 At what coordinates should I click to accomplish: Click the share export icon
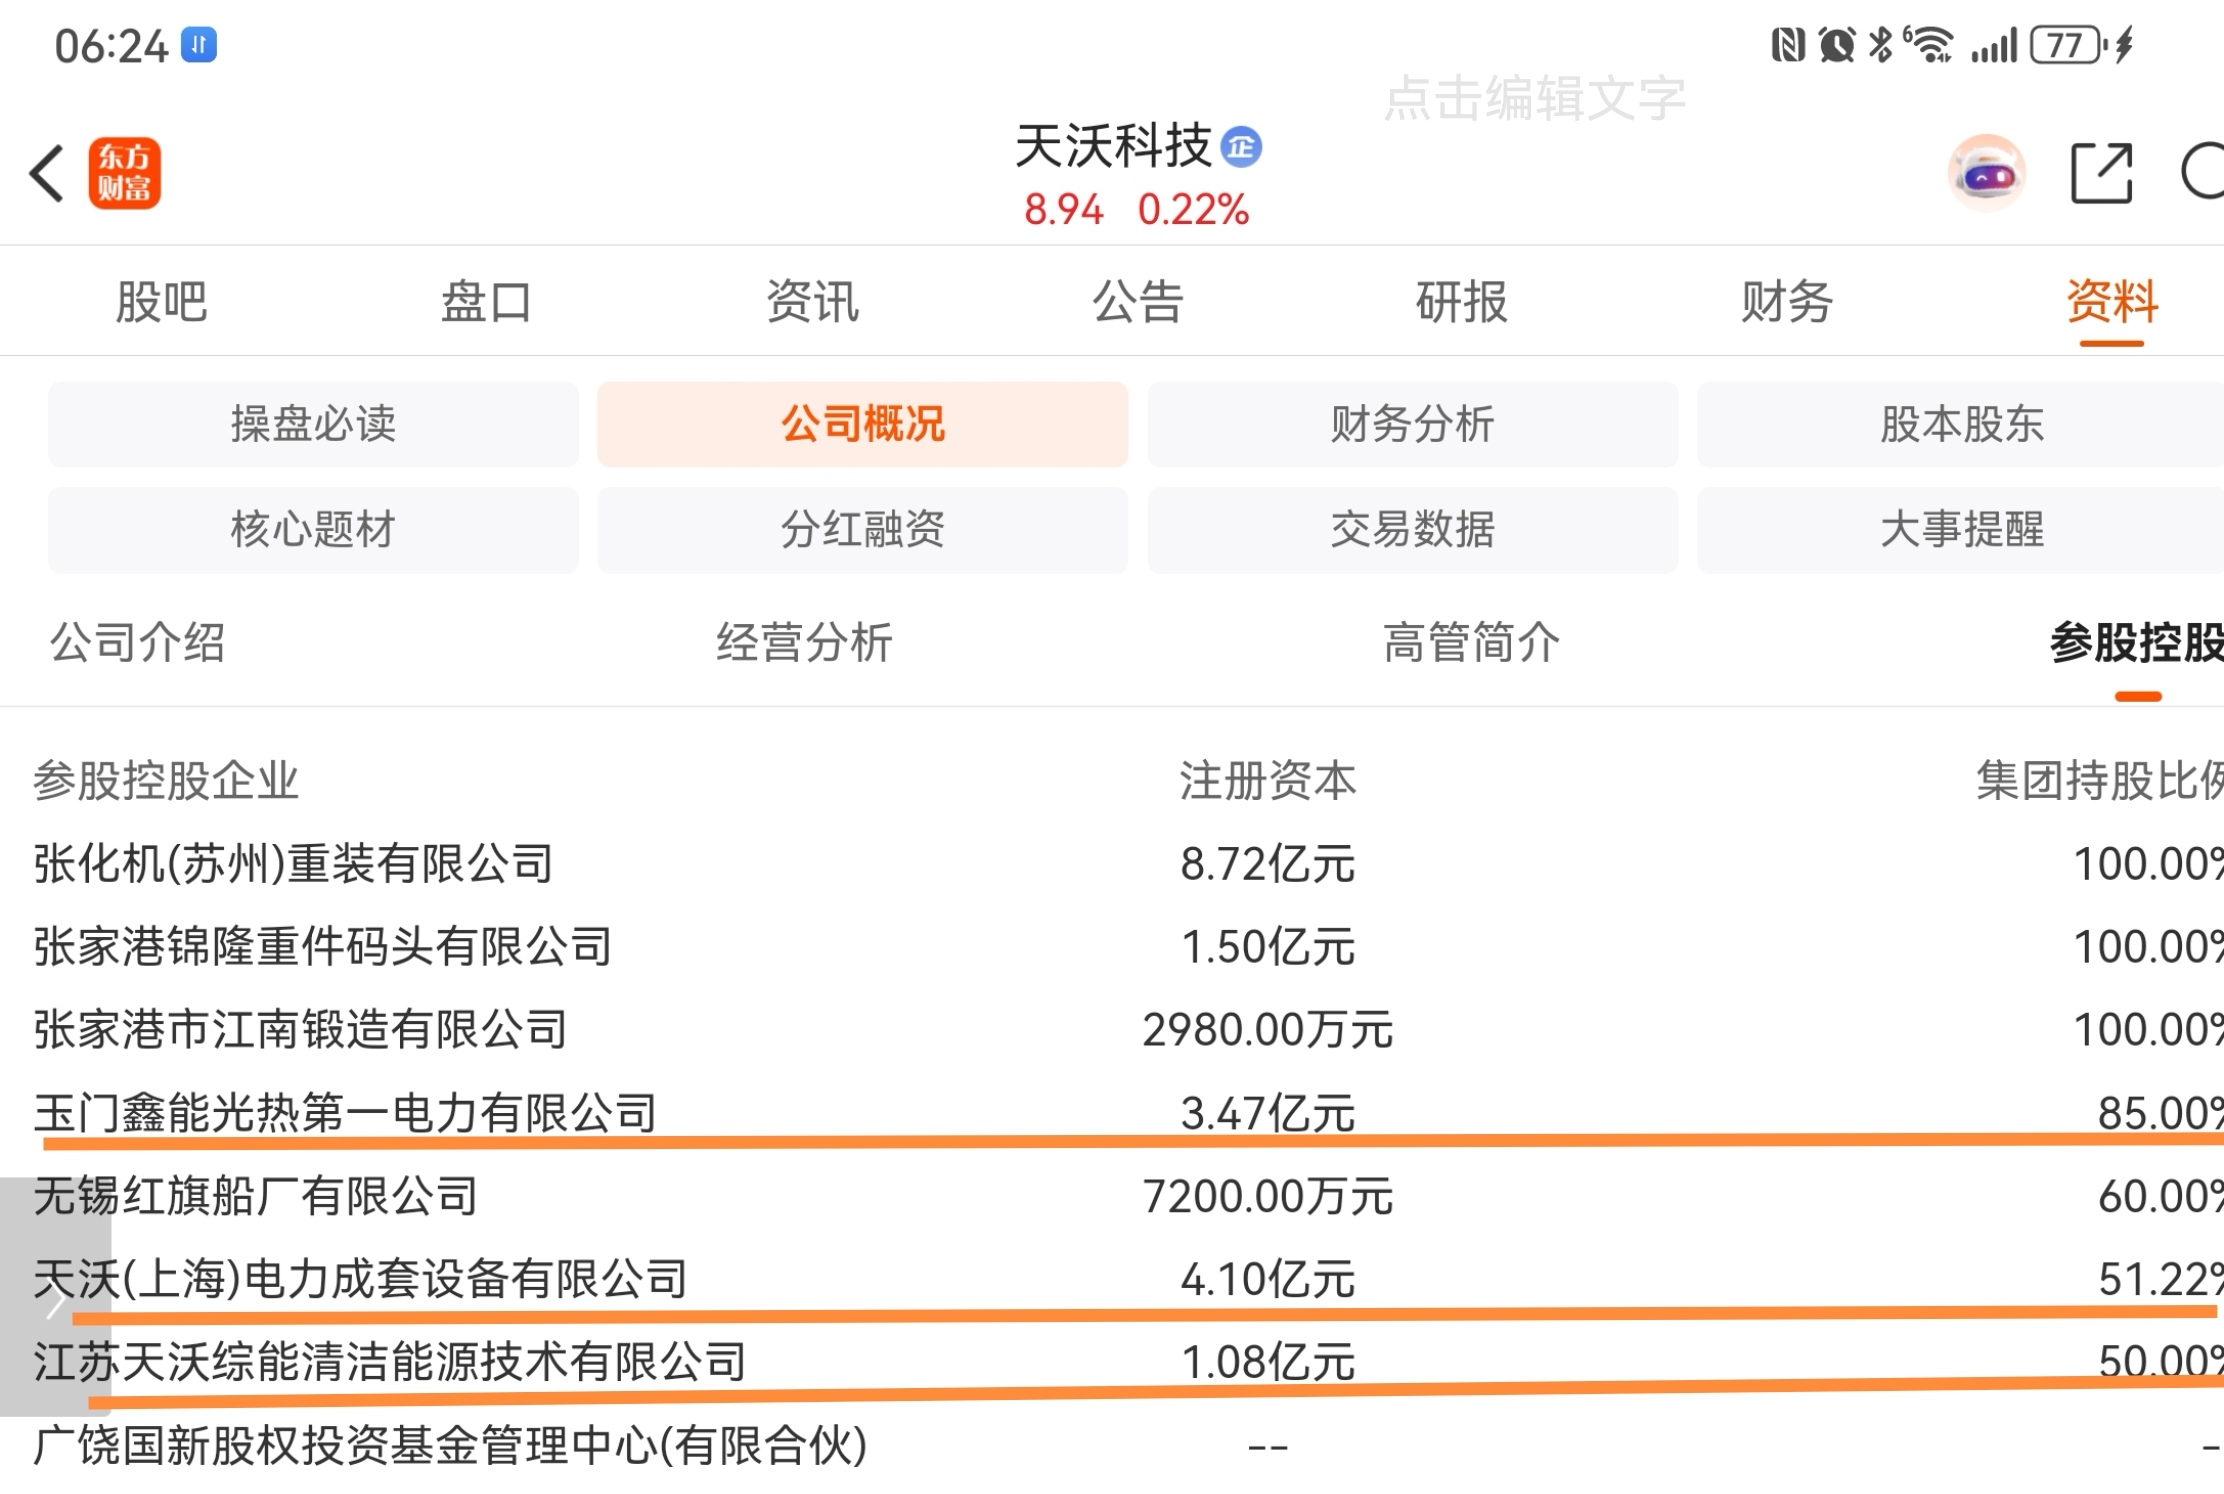[2100, 174]
